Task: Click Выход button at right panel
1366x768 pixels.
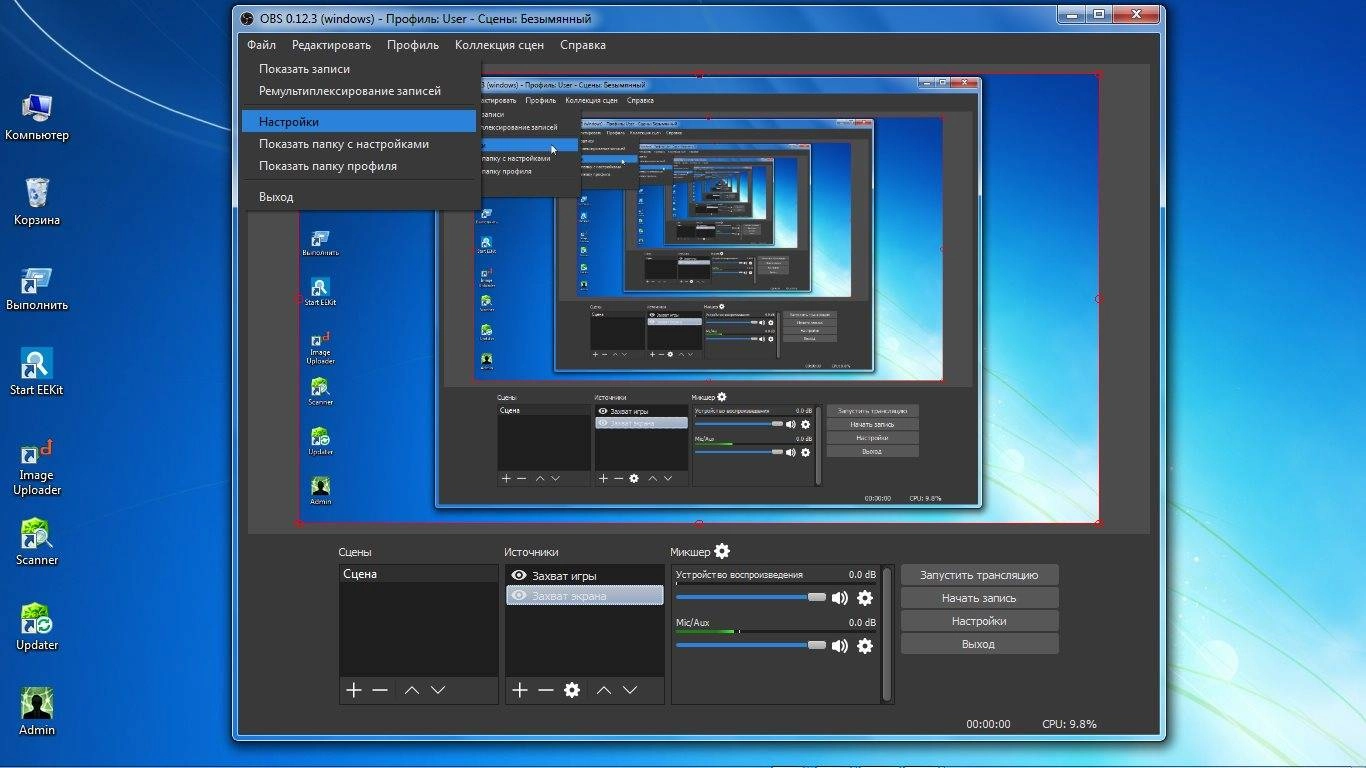Action: pos(979,644)
